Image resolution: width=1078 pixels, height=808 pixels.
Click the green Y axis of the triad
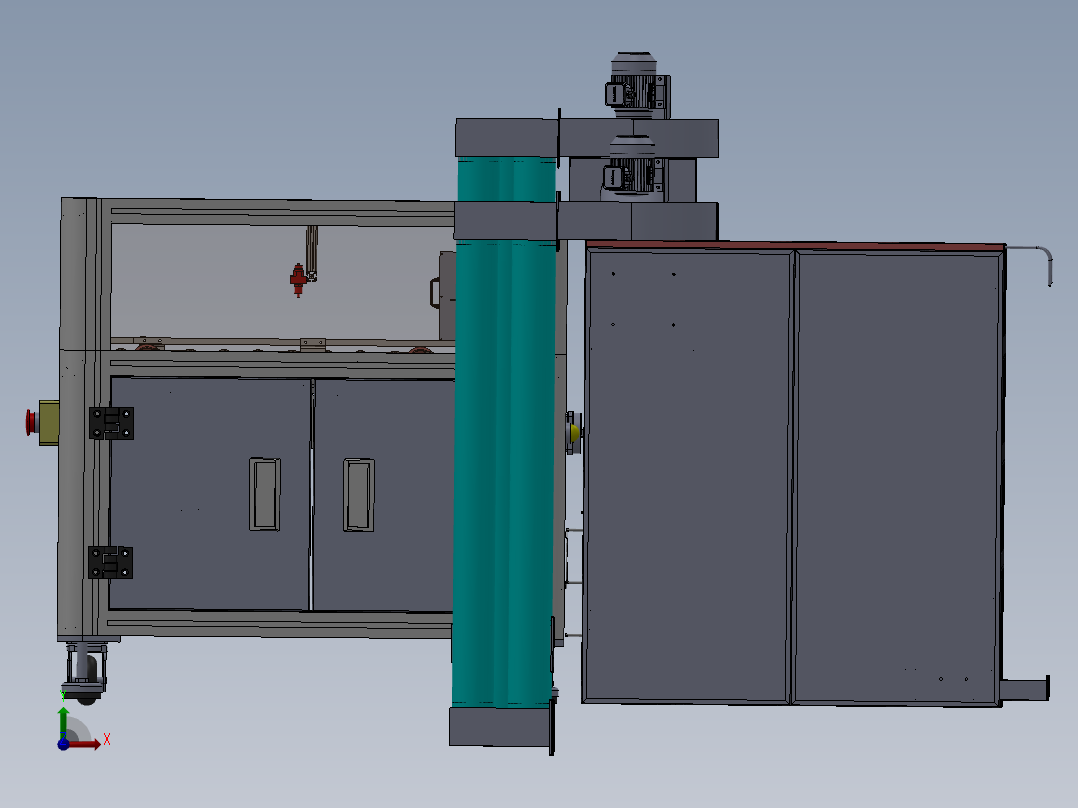tap(63, 721)
